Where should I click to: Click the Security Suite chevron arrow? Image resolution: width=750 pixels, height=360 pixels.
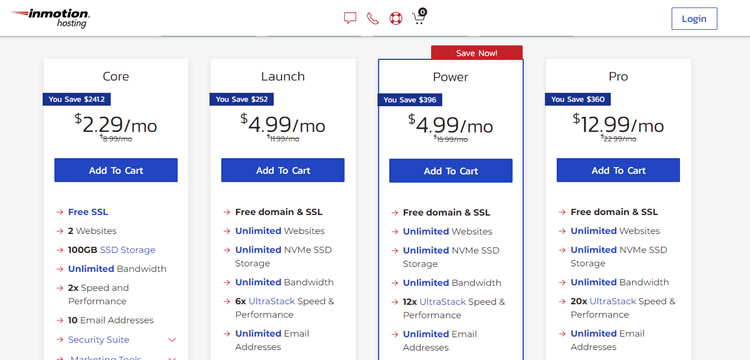(172, 340)
